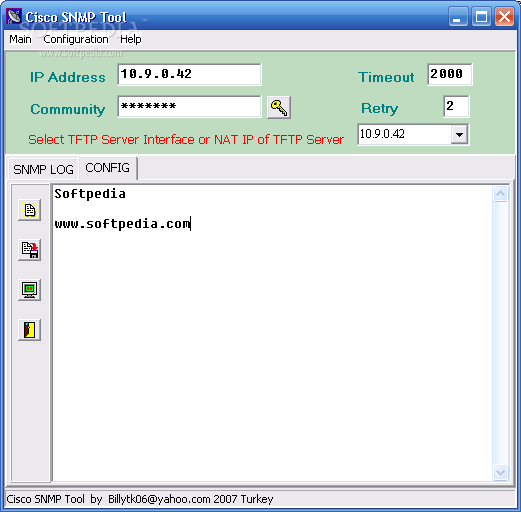Click into the IP Address input field
The image size is (521, 512).
pos(189,74)
